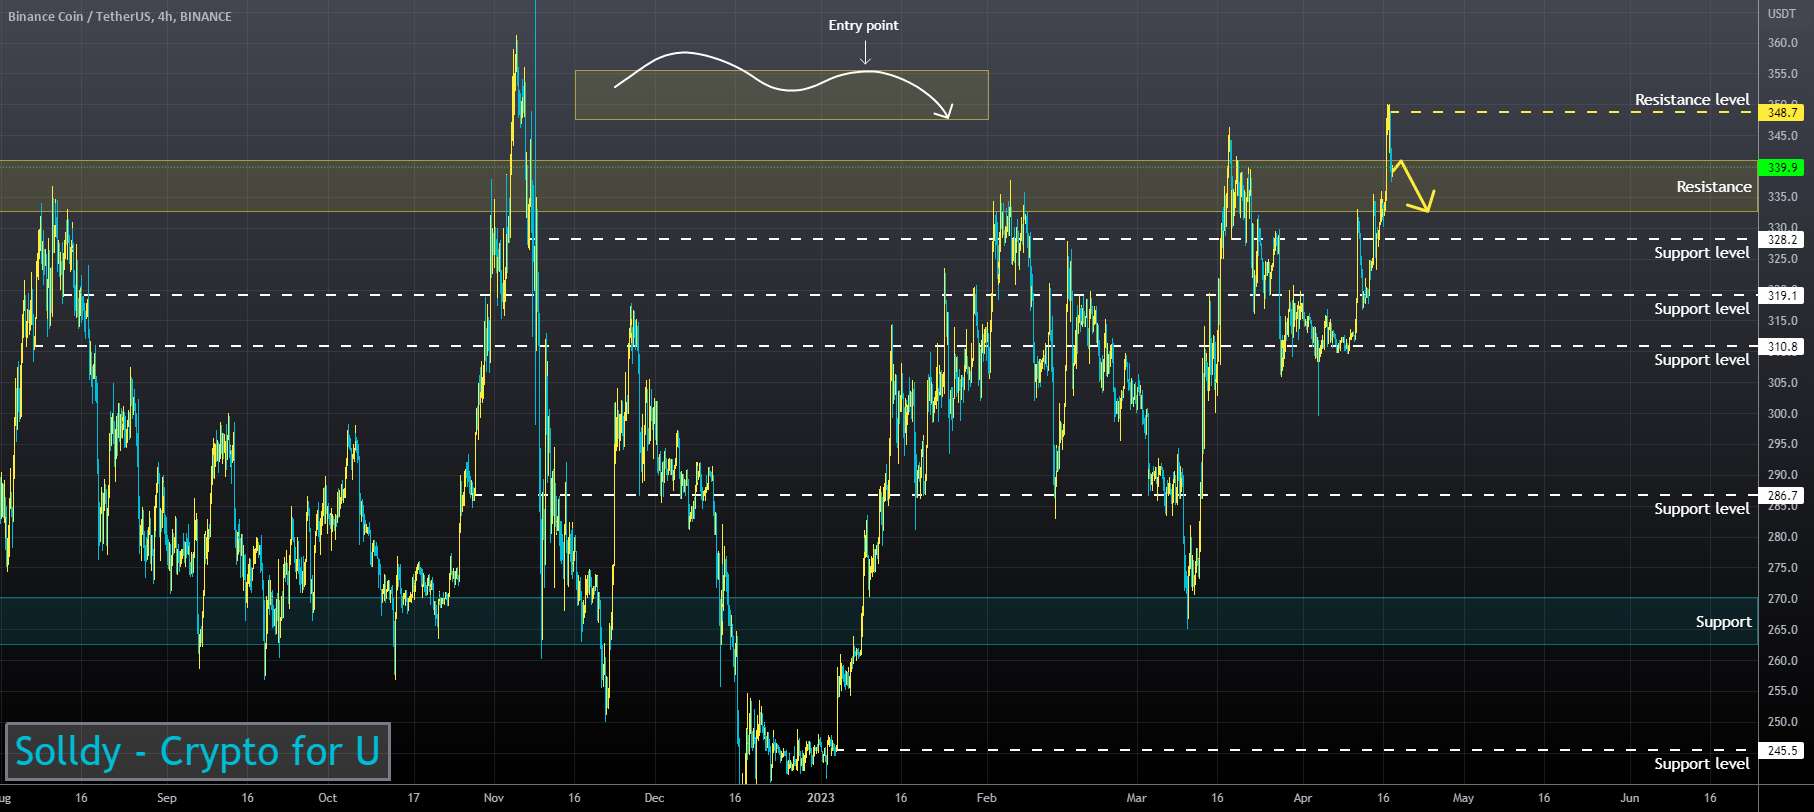Viewport: 1814px width, 812px height.
Task: Click the 286.7 price level tag
Action: tap(1782, 496)
